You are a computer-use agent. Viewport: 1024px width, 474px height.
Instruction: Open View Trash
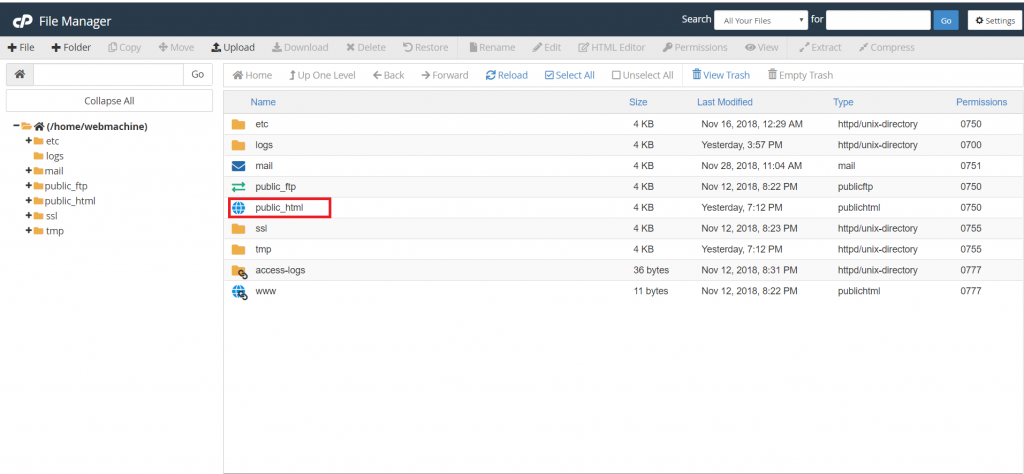tap(721, 75)
